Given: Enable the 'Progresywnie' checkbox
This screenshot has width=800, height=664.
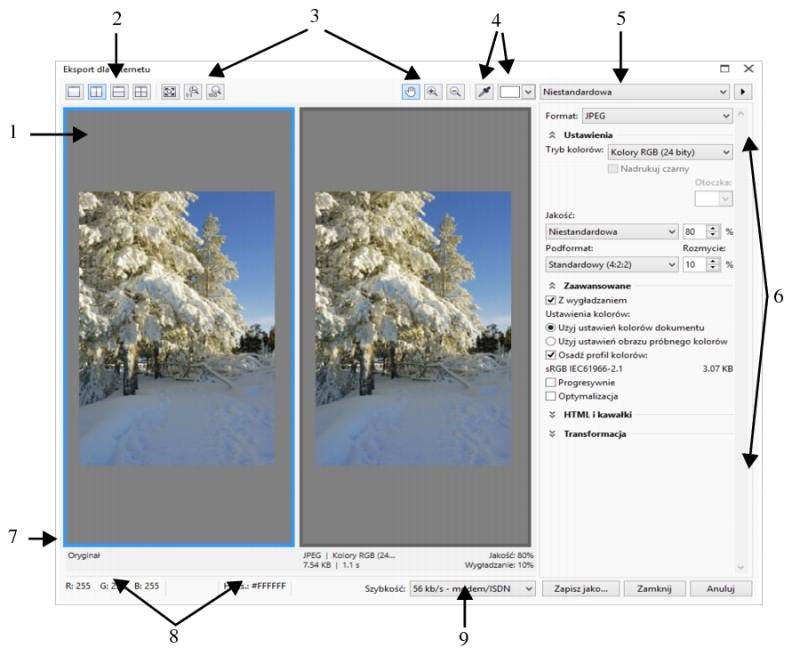Looking at the screenshot, I should 550,382.
